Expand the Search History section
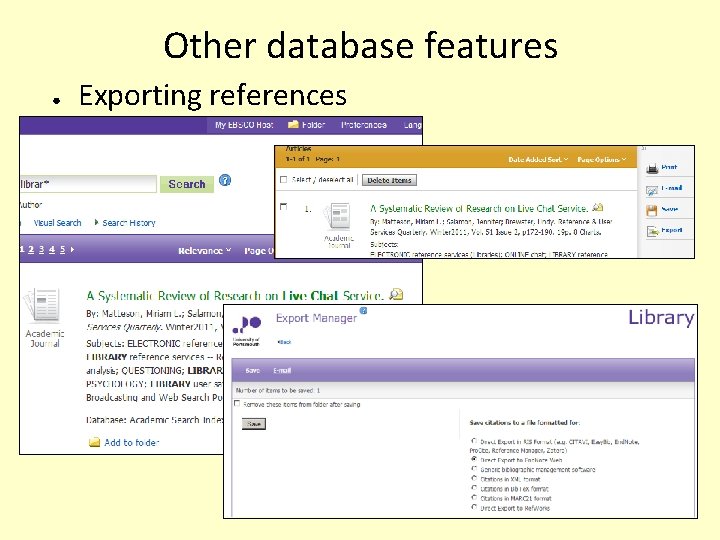 click(125, 223)
